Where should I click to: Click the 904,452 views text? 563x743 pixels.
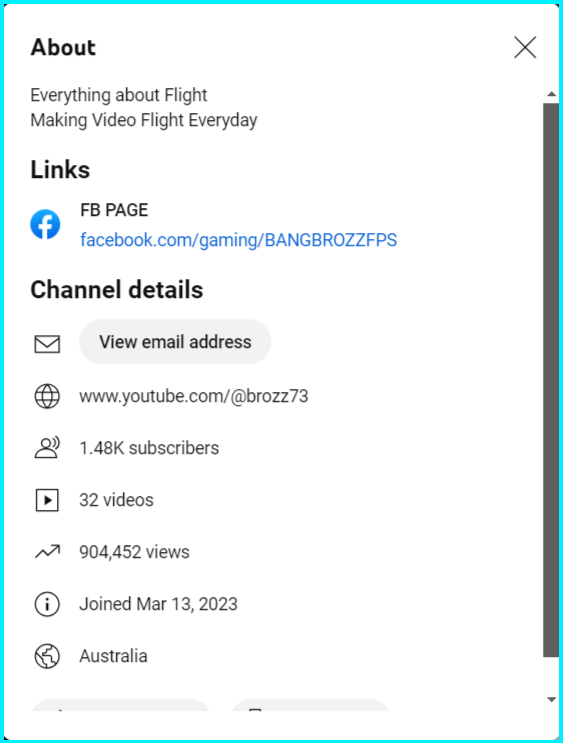click(x=134, y=552)
